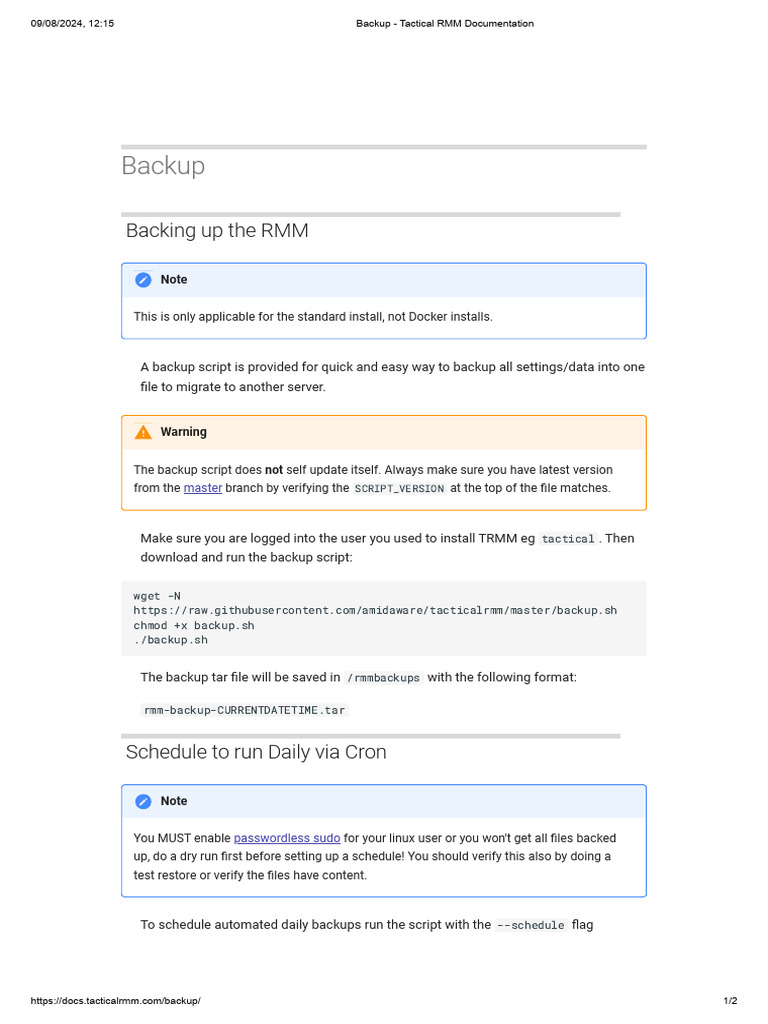This screenshot has height=1024, width=768.
Task: Click the ./backup.sh code line
Action: 170,640
